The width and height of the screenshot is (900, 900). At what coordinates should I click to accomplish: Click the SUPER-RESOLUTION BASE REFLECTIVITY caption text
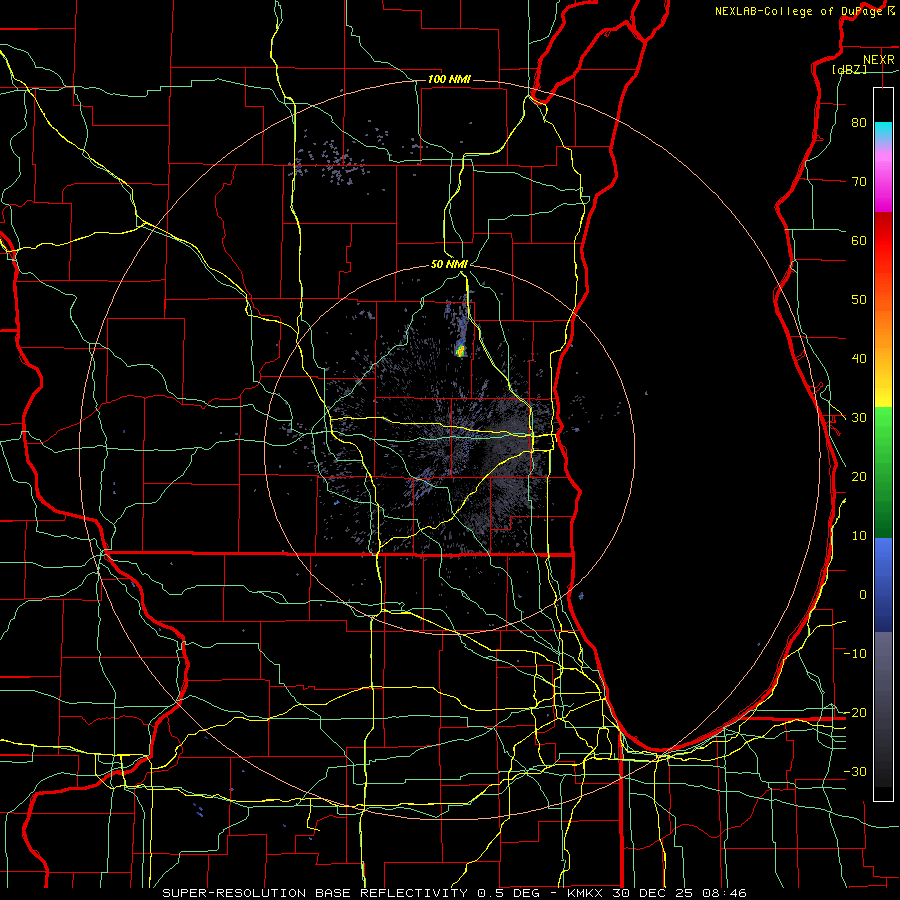pos(315,893)
